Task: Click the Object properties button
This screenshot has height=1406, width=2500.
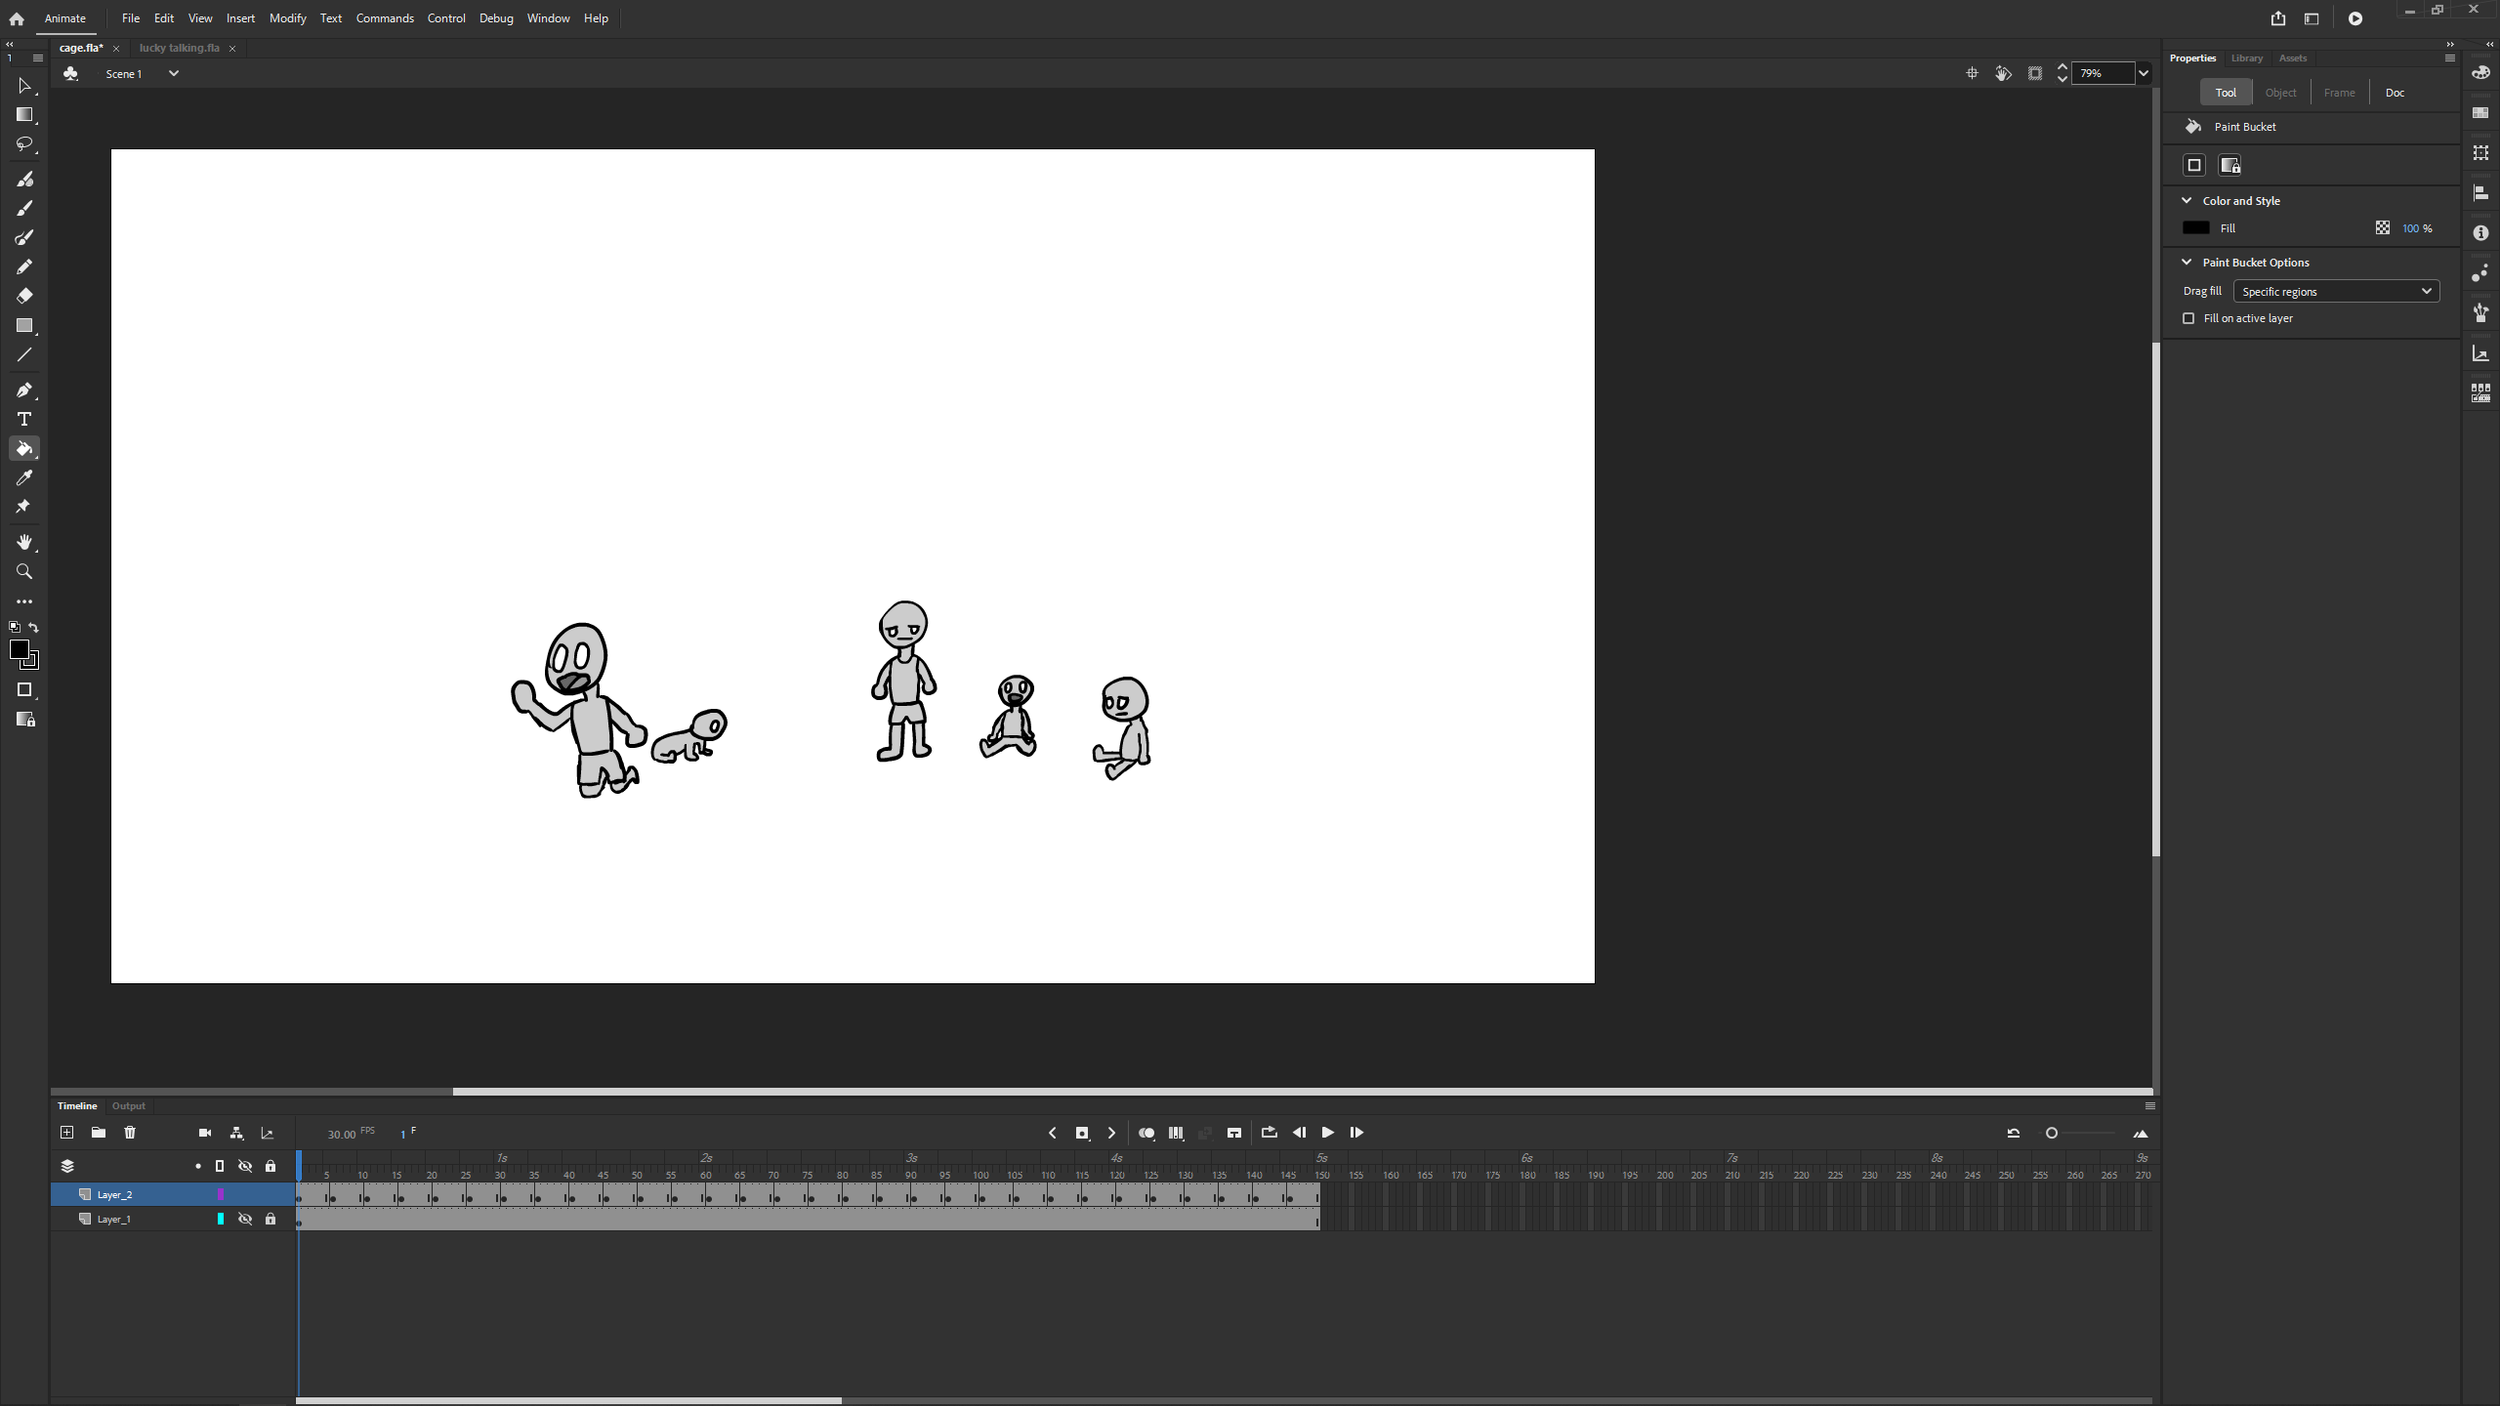Action: point(2281,92)
